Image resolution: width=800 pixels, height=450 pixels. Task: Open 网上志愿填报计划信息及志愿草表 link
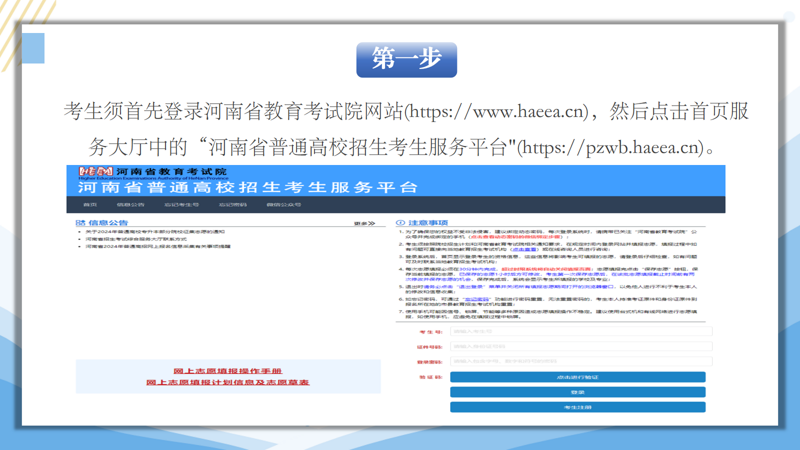(x=227, y=382)
